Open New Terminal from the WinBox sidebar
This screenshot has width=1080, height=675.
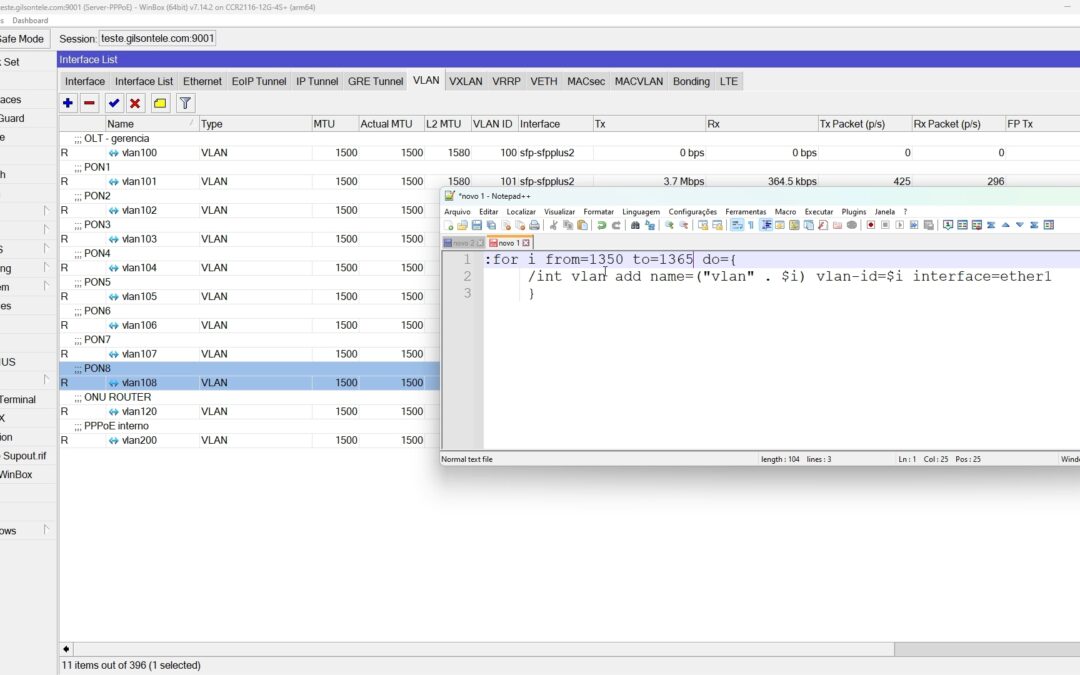coord(25,399)
